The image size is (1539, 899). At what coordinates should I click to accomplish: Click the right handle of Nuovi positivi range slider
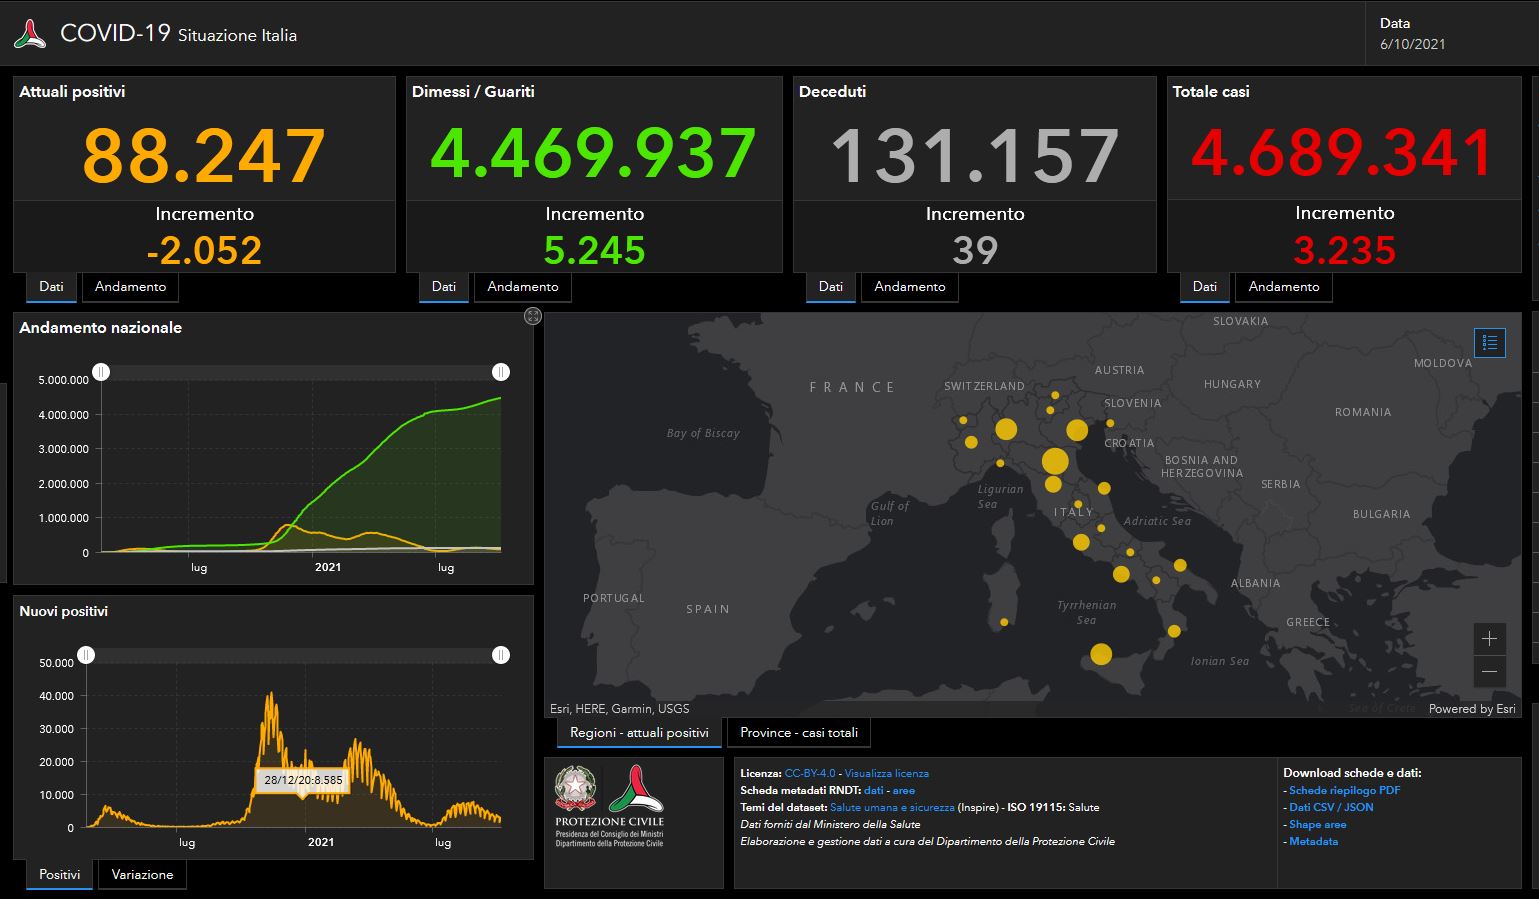[501, 655]
